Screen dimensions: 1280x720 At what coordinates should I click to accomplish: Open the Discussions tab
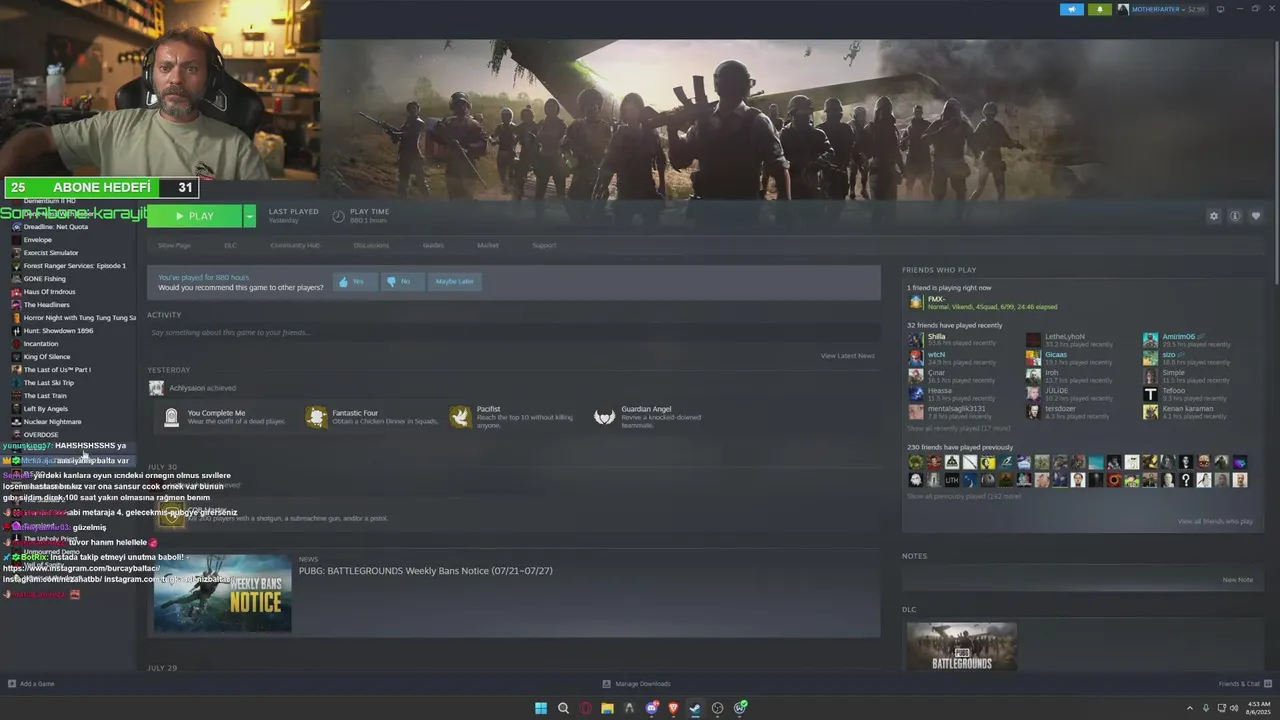[371, 245]
